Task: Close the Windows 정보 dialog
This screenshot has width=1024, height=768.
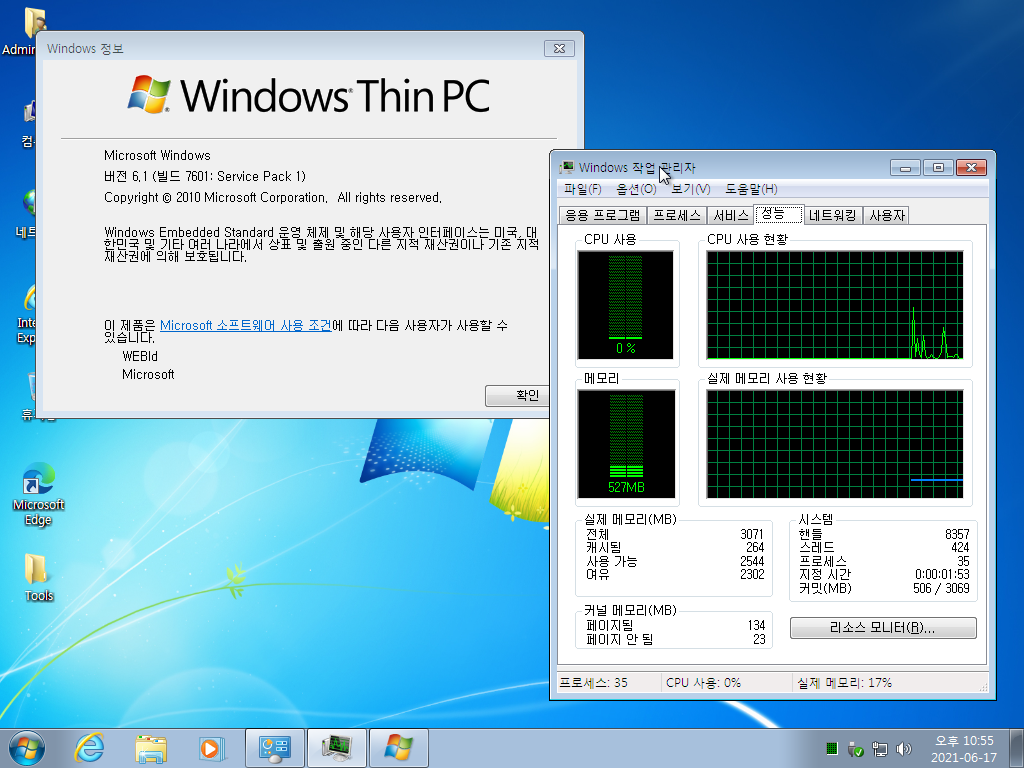Action: tap(559, 48)
